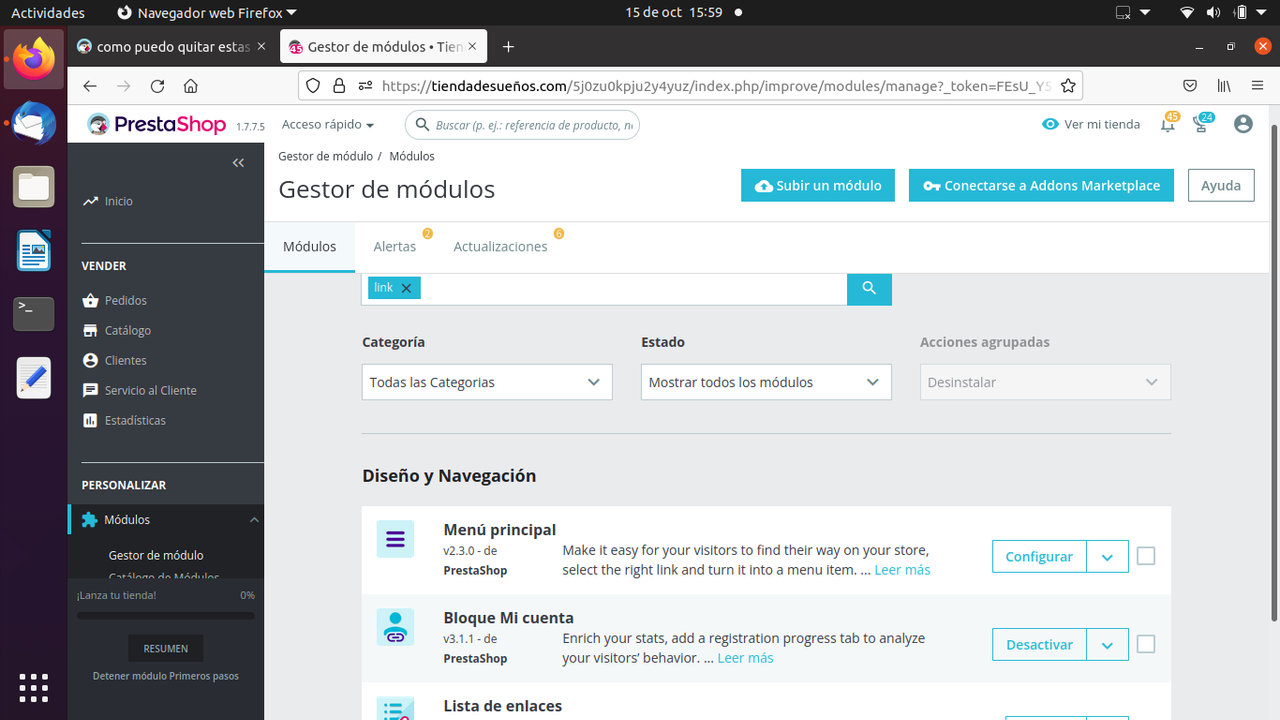Screen dimensions: 1280x720
Task: Remove the "link" search tag
Action: (x=406, y=288)
